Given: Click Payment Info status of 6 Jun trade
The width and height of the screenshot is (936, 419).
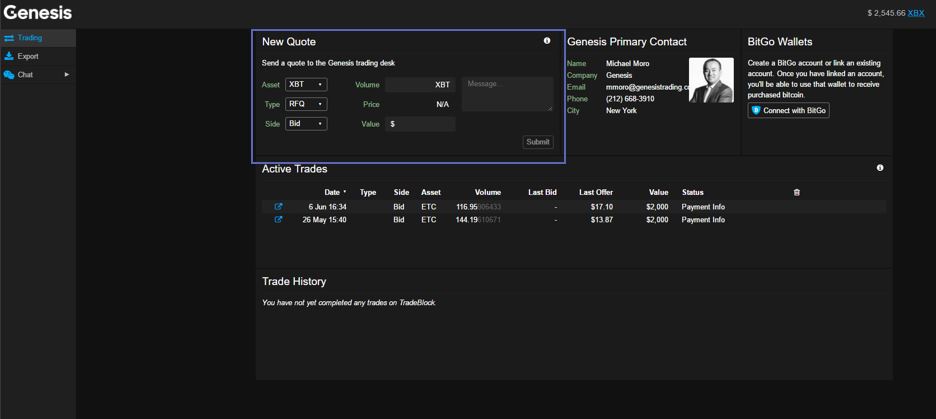Looking at the screenshot, I should (703, 207).
